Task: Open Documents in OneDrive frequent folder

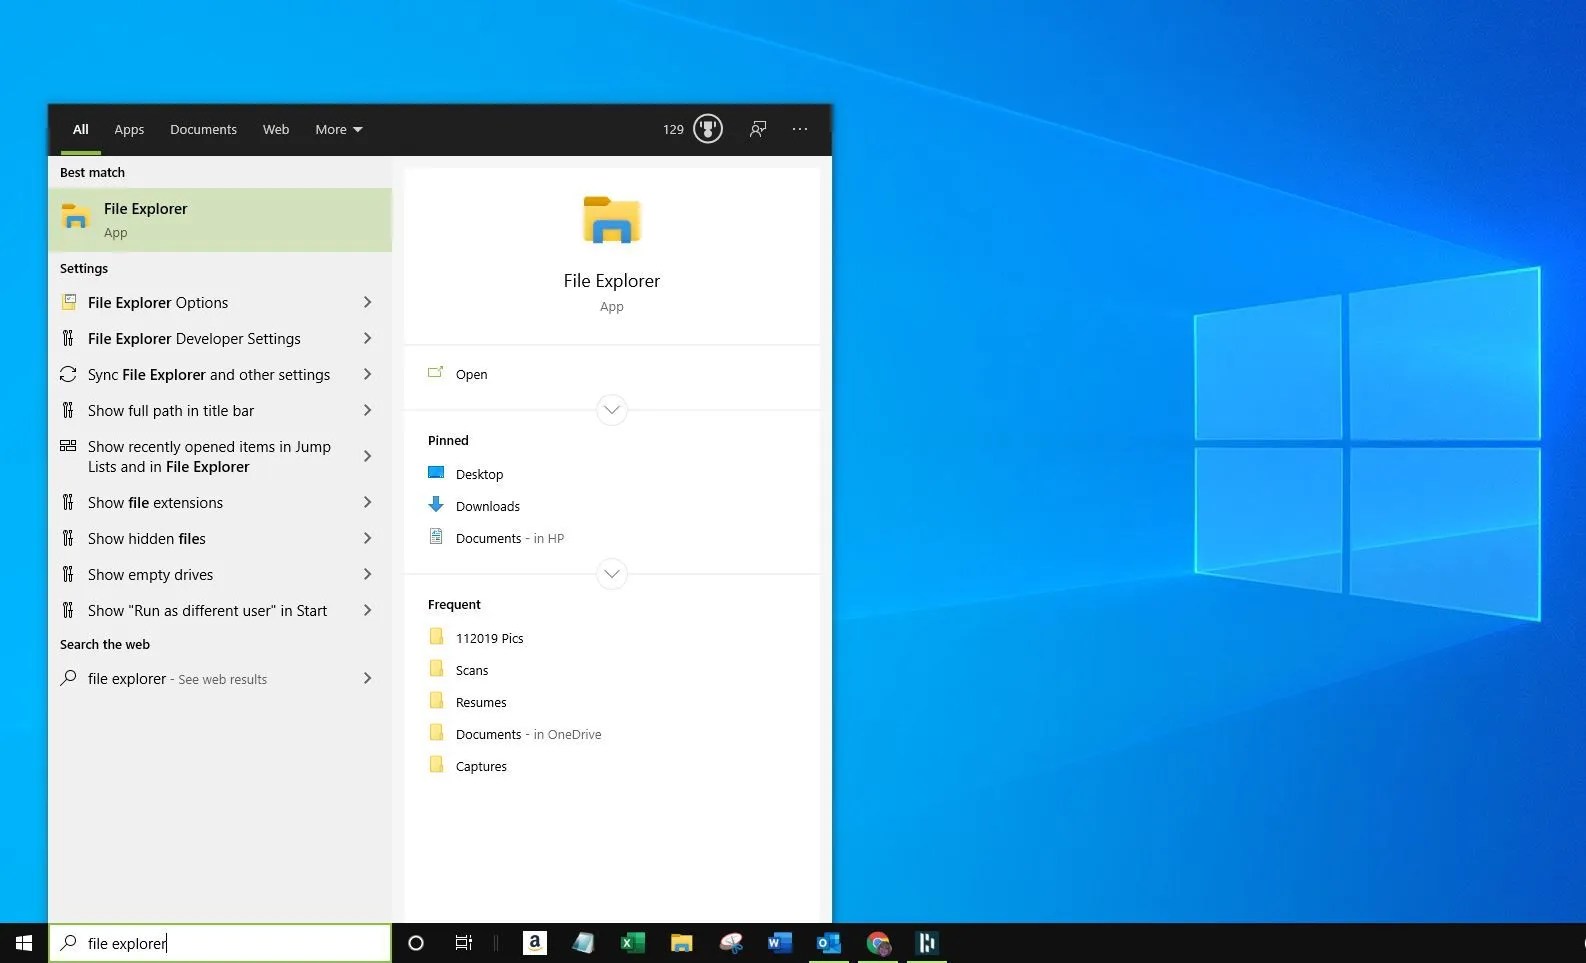Action: click(x=528, y=734)
